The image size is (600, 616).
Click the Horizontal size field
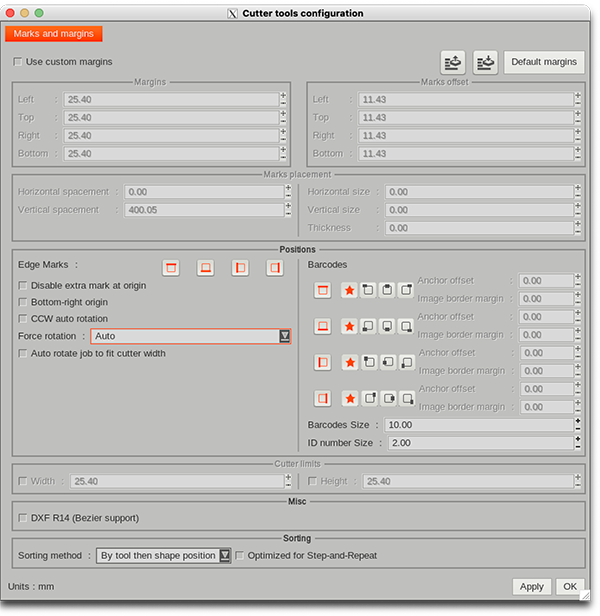479,192
